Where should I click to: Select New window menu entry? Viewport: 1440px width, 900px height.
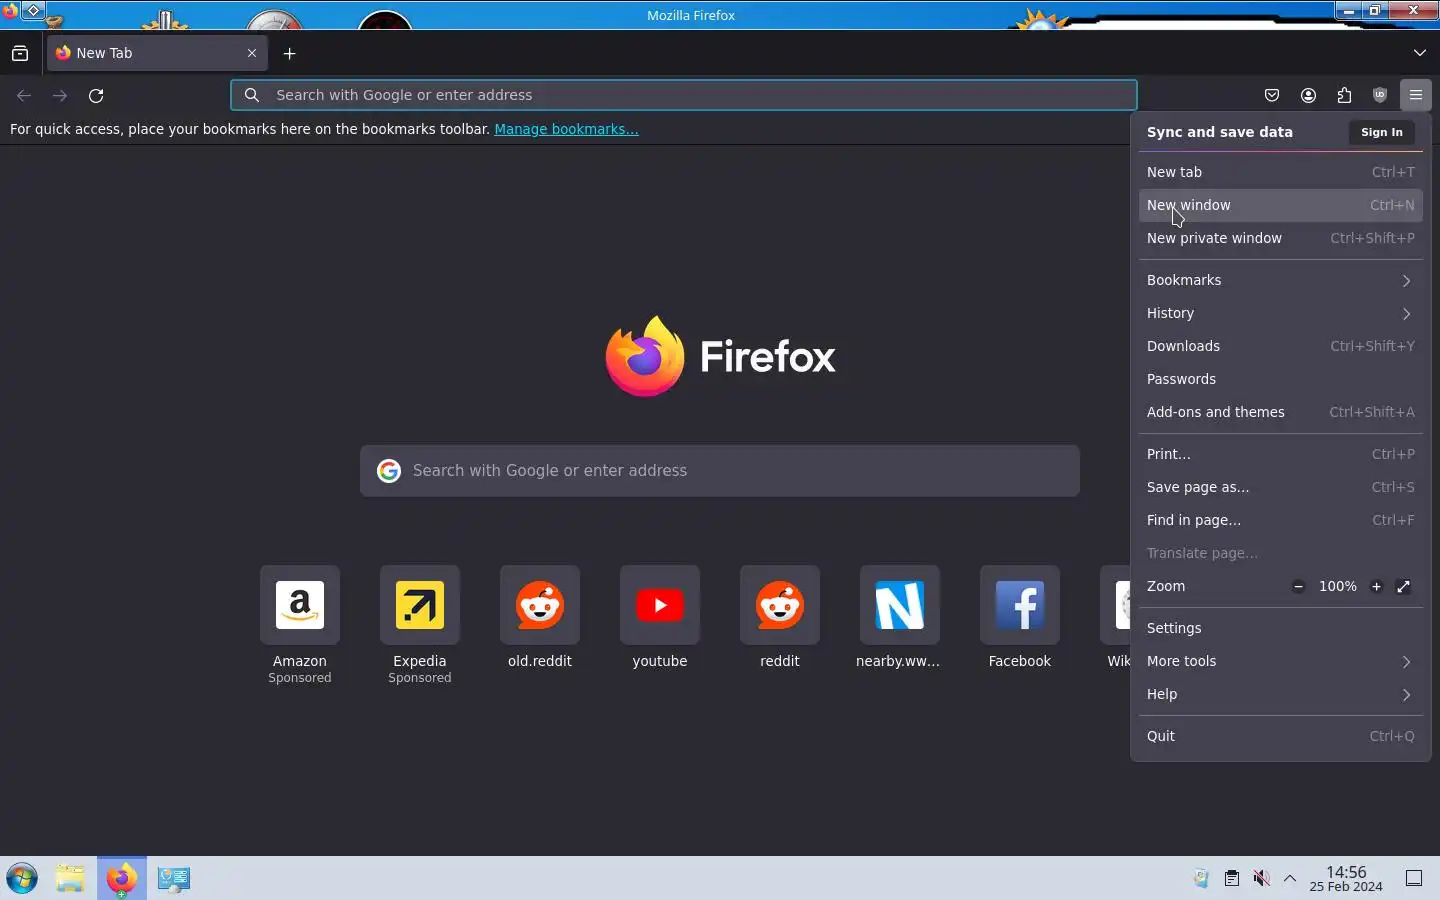(x=1281, y=205)
